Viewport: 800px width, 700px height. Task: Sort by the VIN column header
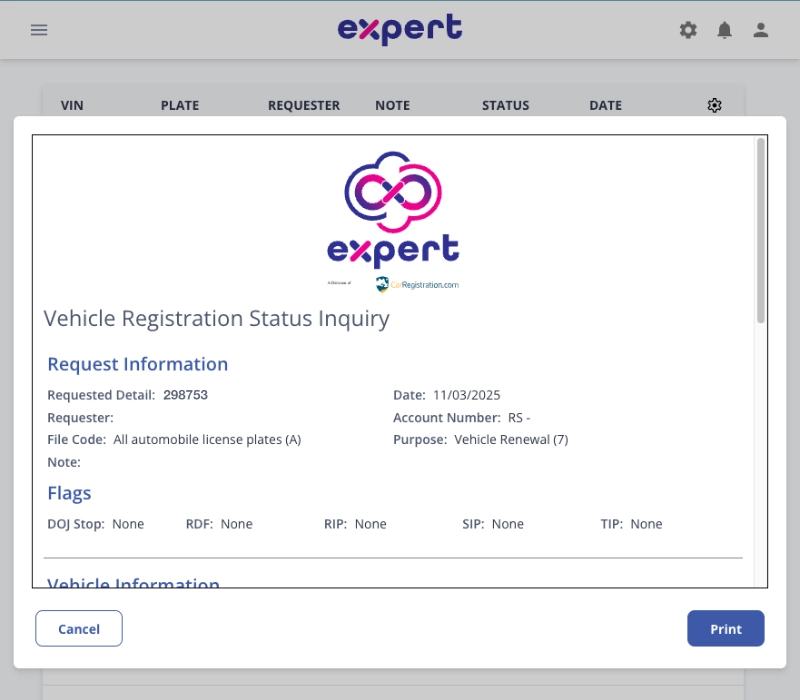point(72,105)
